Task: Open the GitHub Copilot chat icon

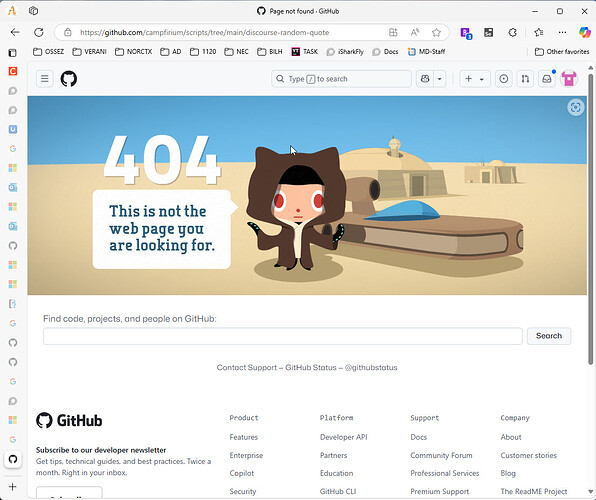Action: tap(425, 79)
